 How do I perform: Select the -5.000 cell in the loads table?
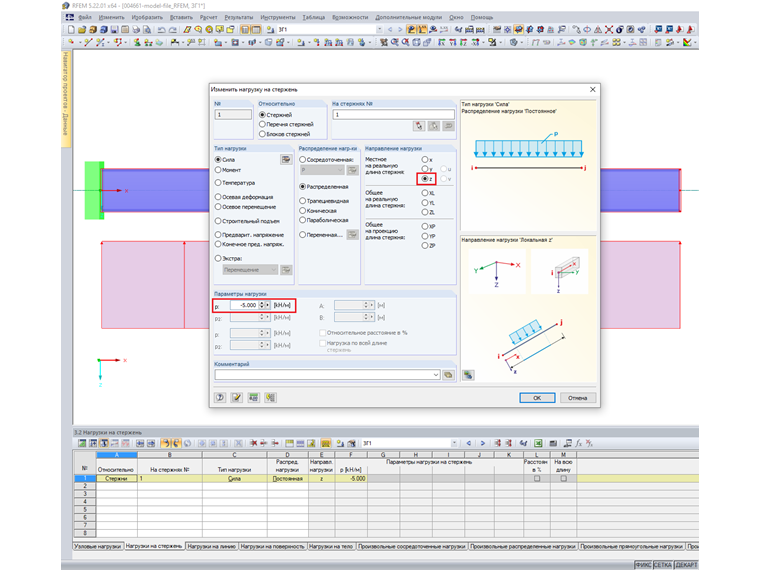(x=351, y=478)
